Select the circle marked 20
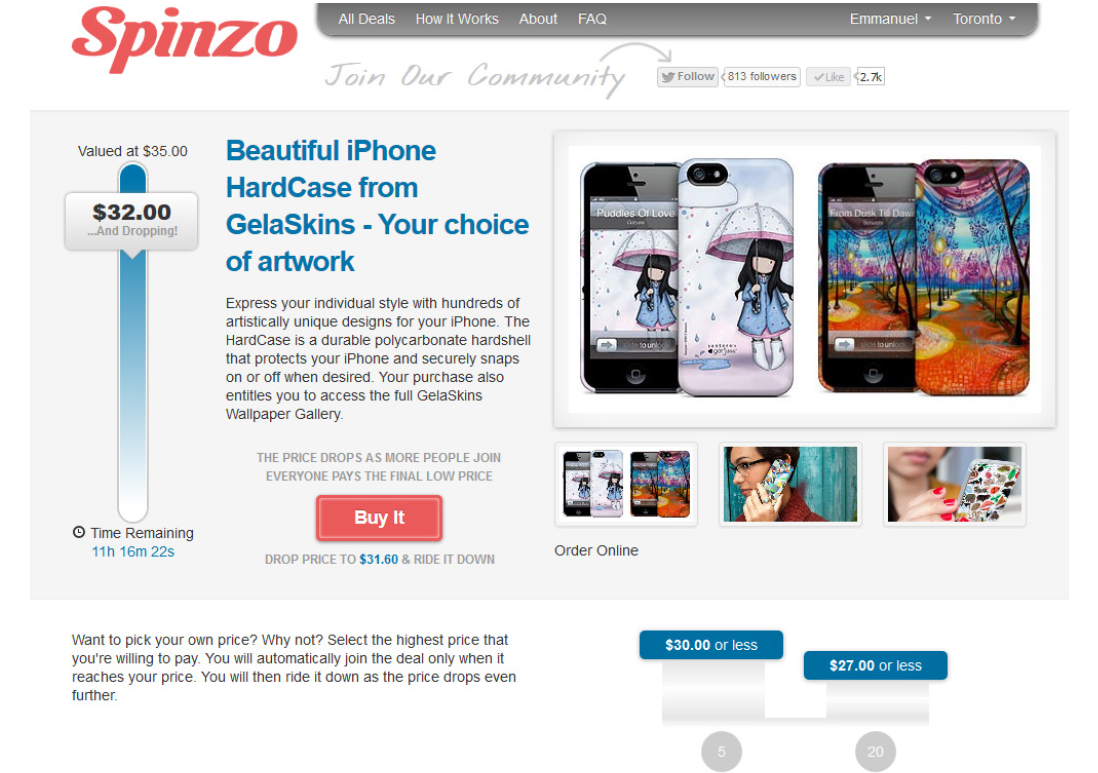The image size is (1098, 773). (875, 751)
